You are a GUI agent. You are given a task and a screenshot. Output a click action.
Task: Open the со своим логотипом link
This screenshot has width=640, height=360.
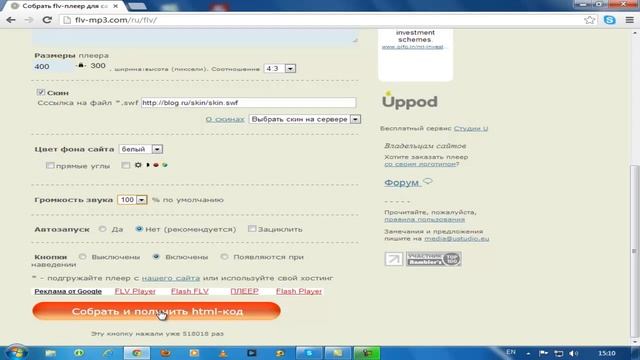click(420, 164)
